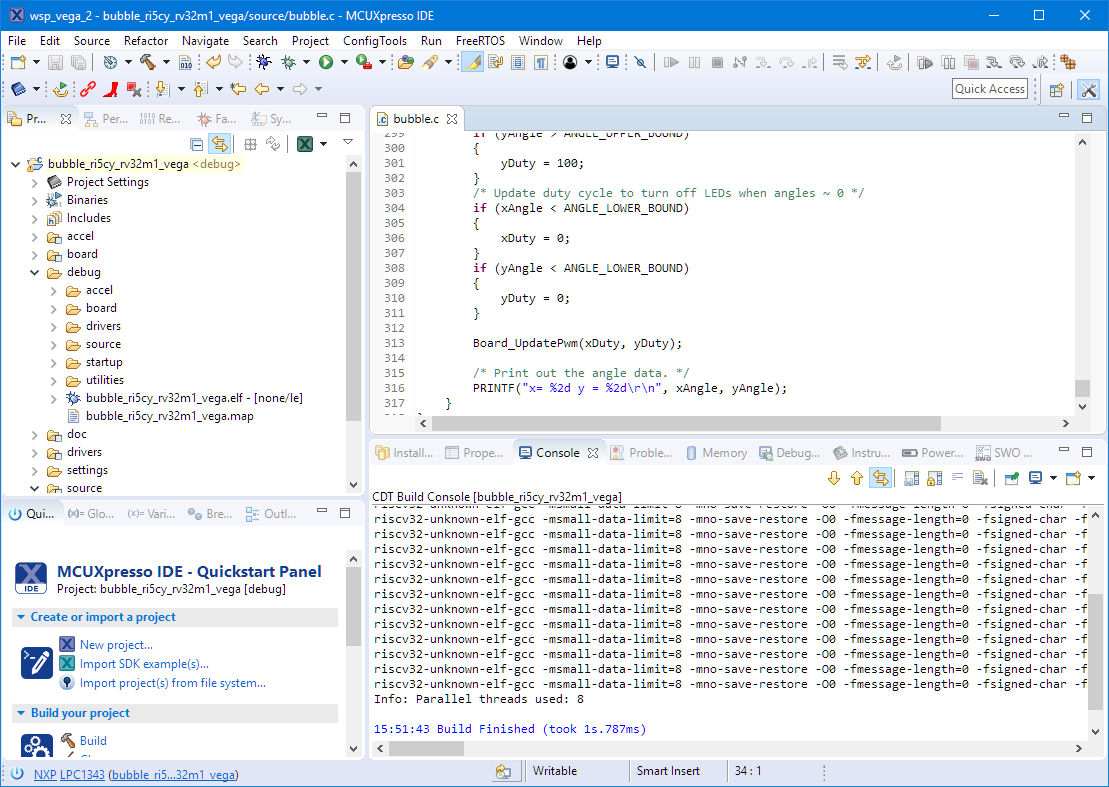Click the Quick Access search field
Viewport: 1109px width, 787px height.
989,89
